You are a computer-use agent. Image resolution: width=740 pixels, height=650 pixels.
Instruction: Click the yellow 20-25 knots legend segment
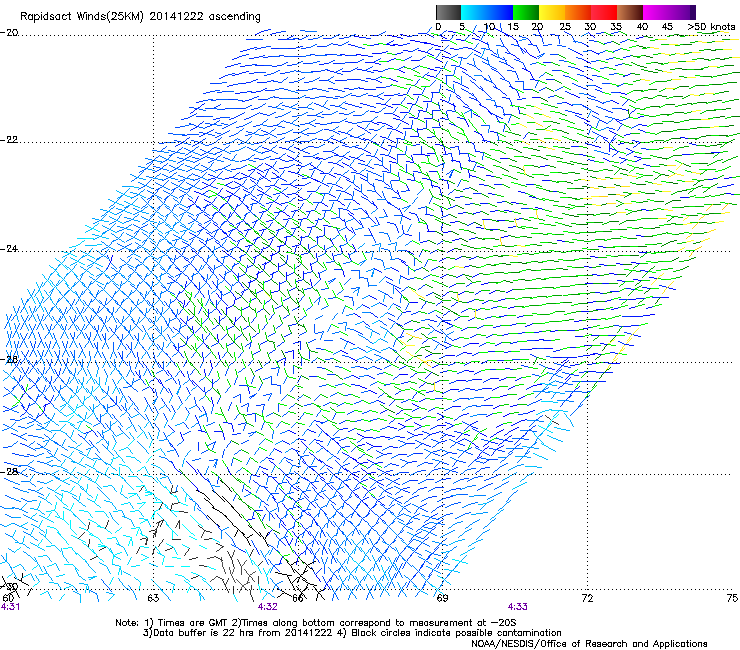(552, 12)
